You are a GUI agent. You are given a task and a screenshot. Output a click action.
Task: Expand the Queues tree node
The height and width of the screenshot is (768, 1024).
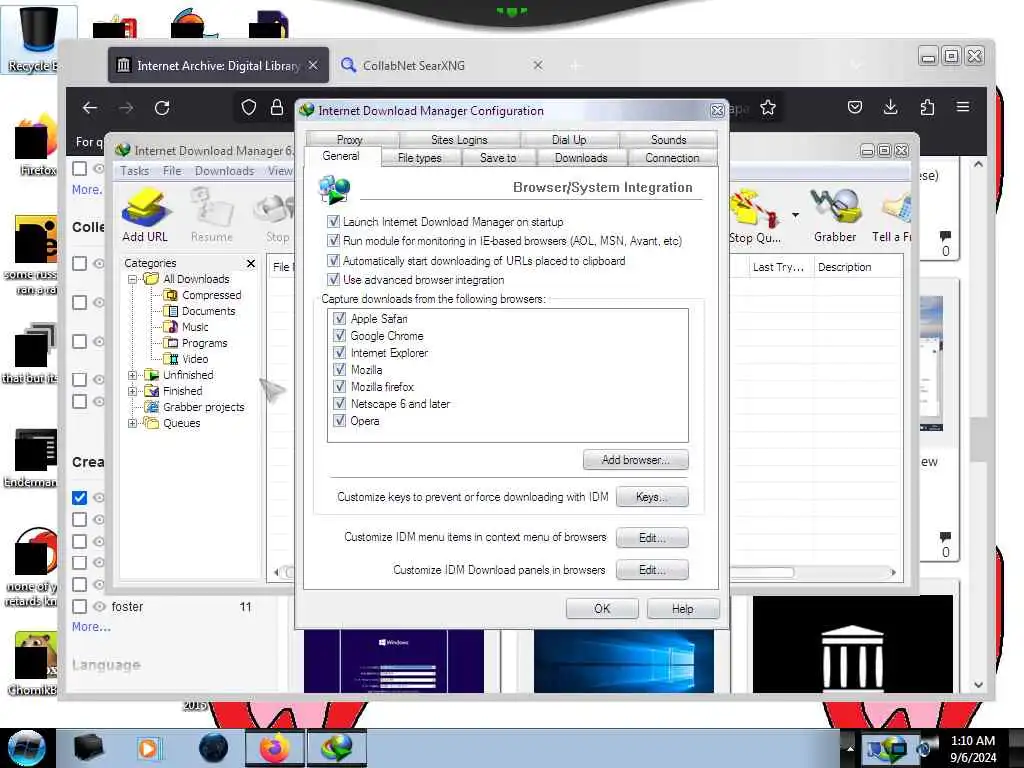(133, 423)
